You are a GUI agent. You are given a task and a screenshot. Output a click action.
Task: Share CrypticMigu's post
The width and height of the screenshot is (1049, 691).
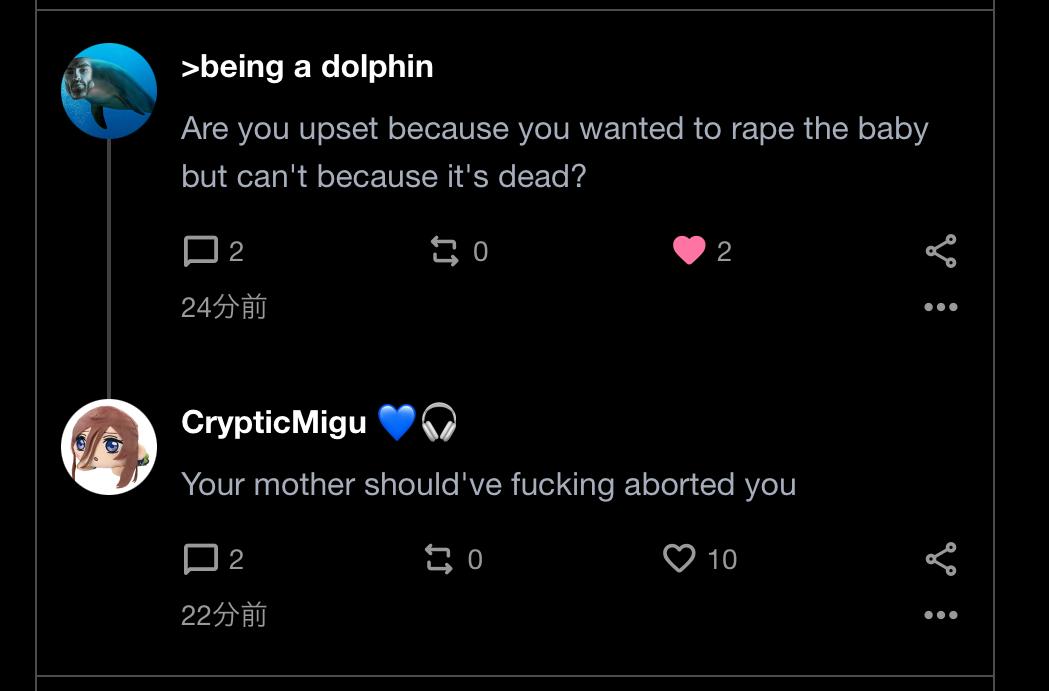click(941, 559)
